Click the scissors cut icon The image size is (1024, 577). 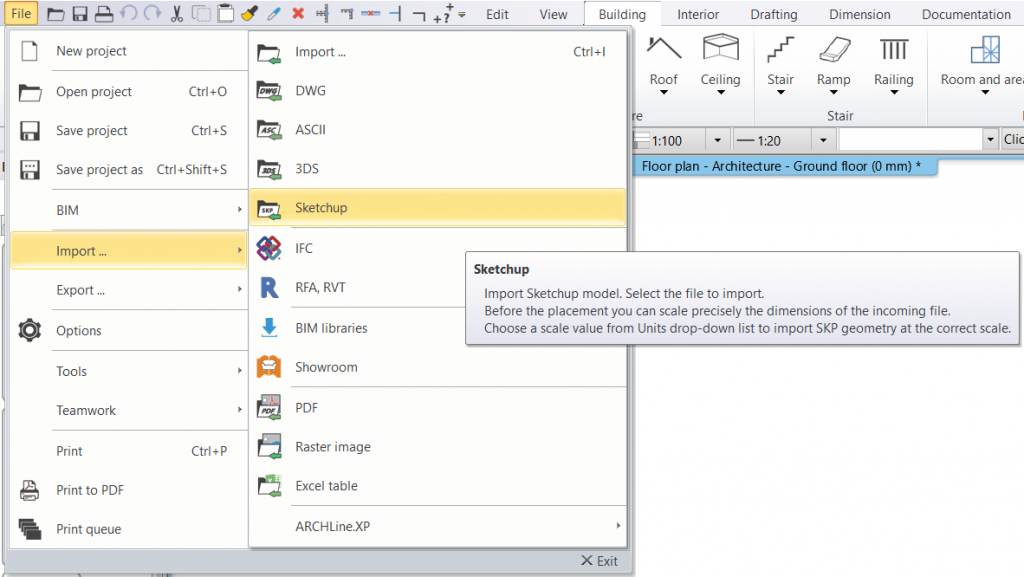click(176, 14)
